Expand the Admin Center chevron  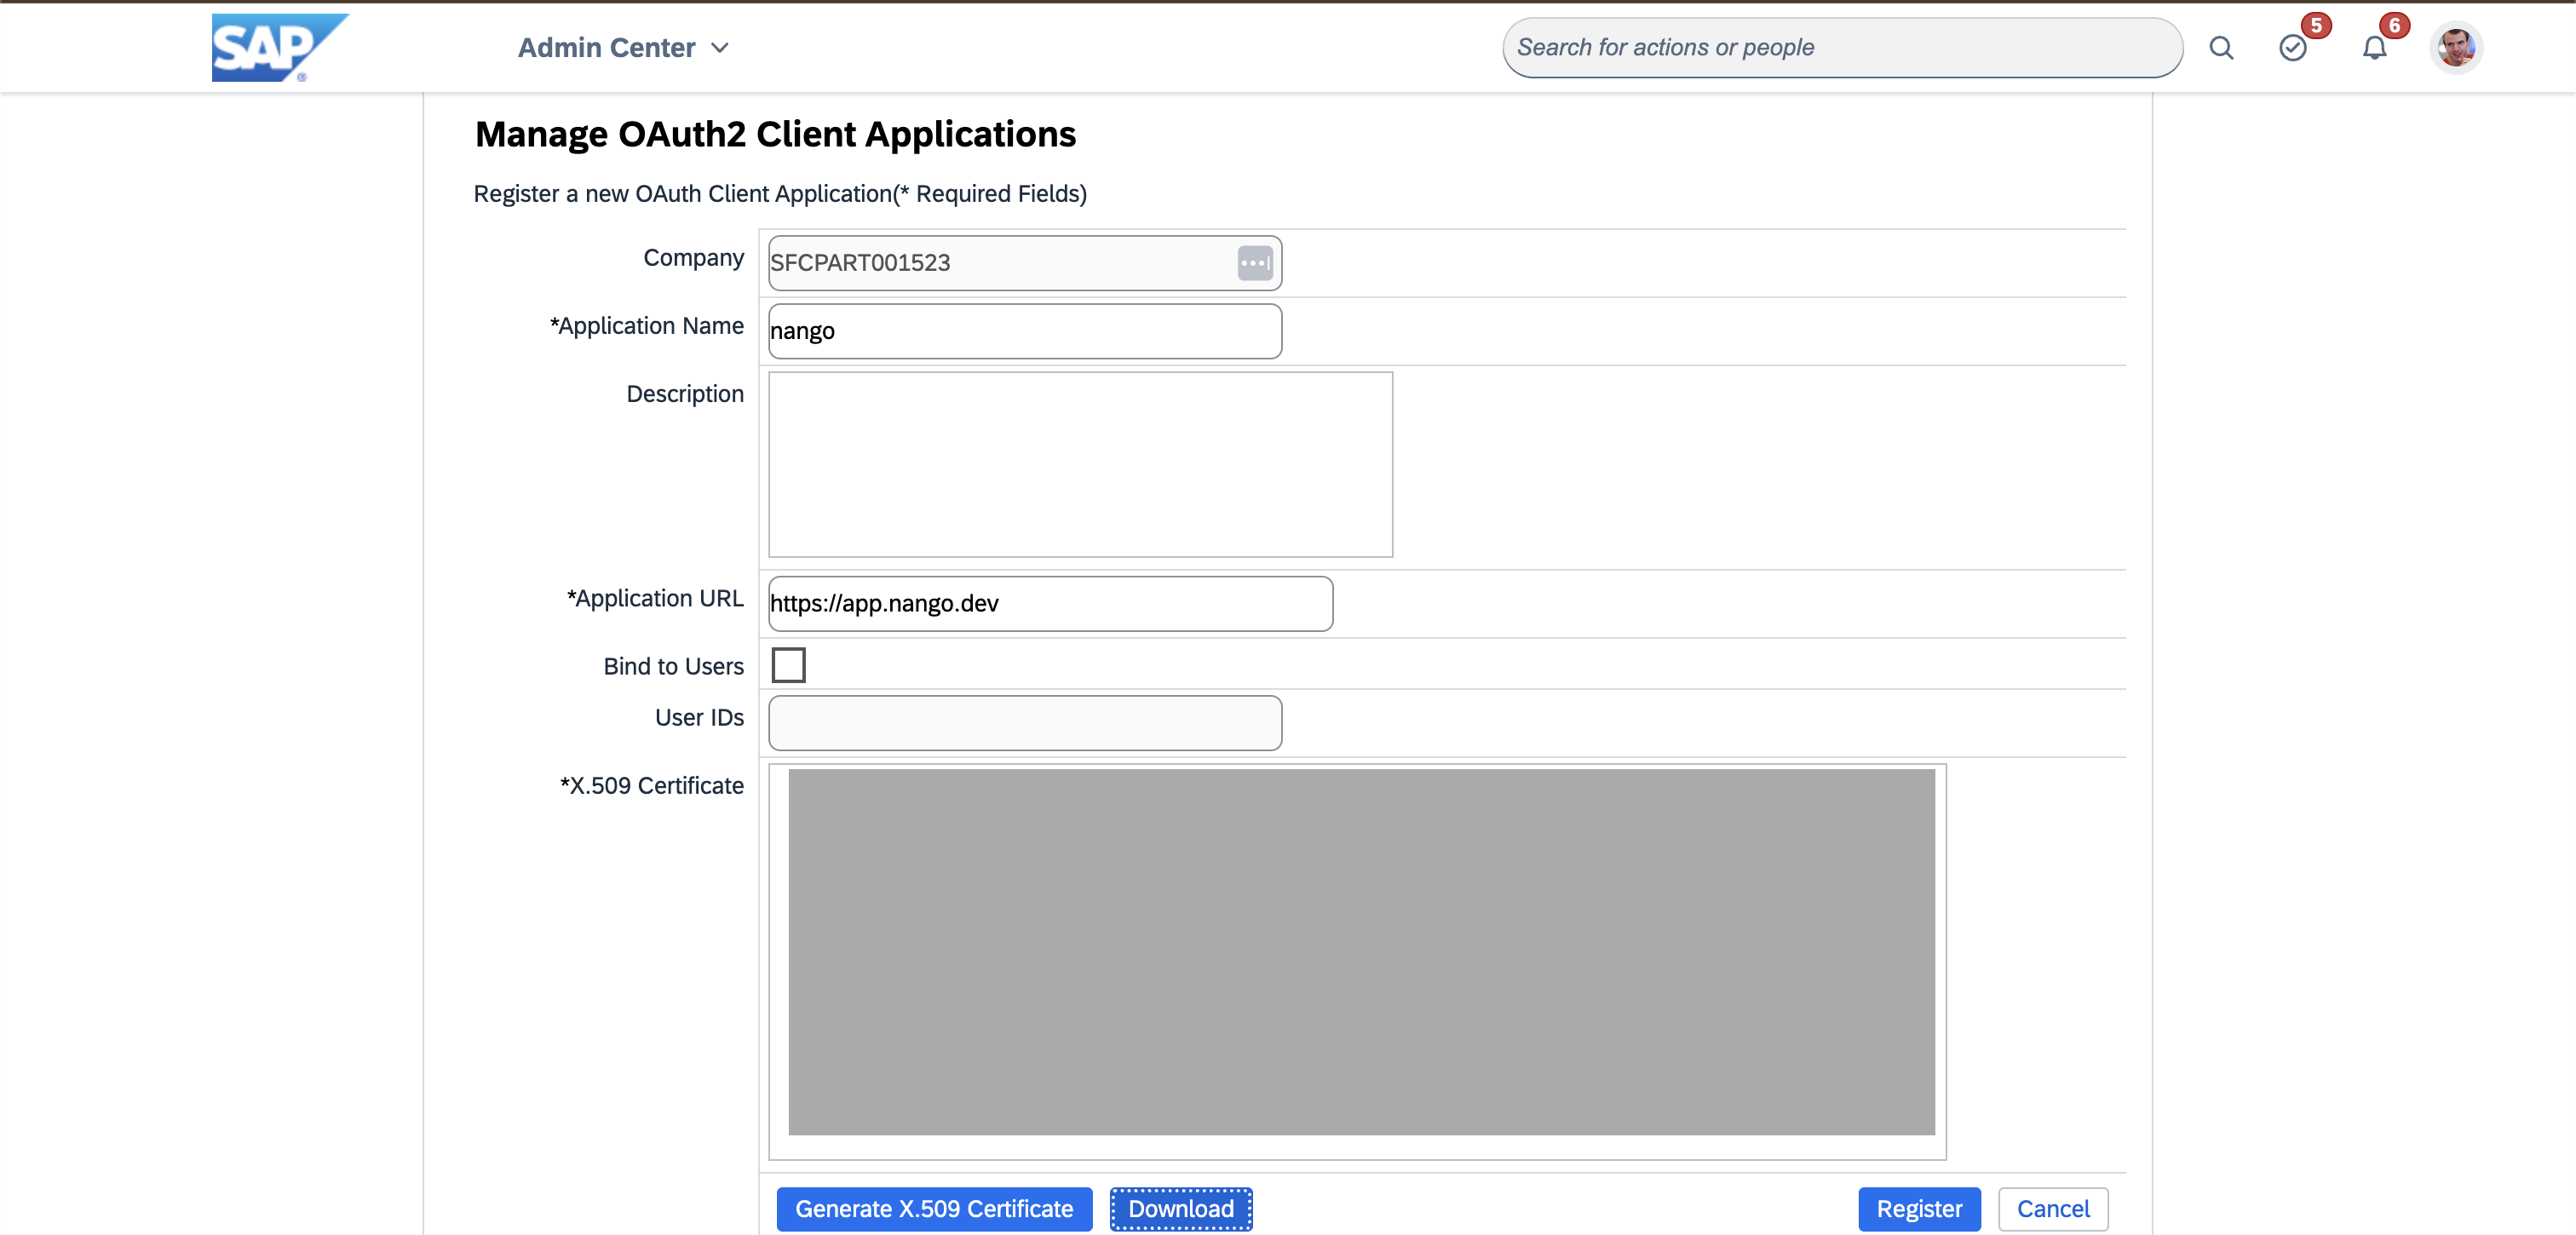(720, 48)
